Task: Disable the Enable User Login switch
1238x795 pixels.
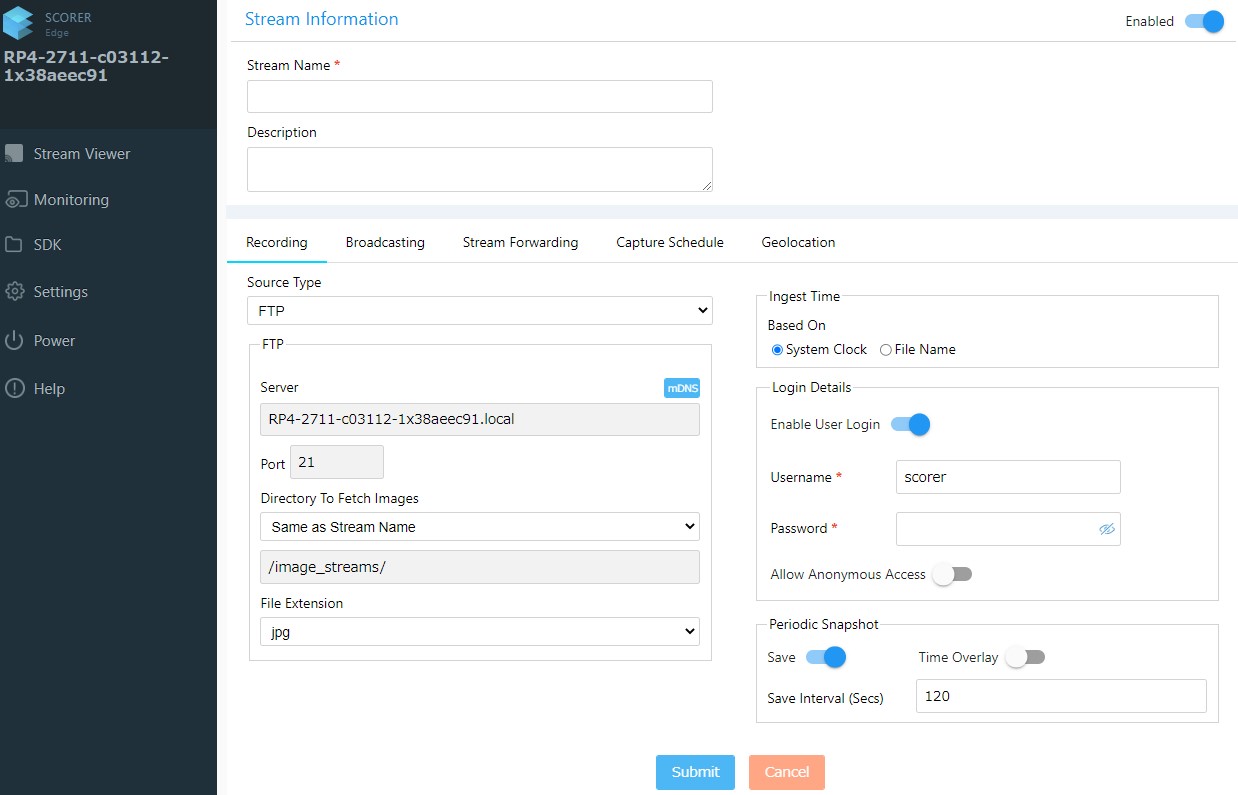Action: 910,425
